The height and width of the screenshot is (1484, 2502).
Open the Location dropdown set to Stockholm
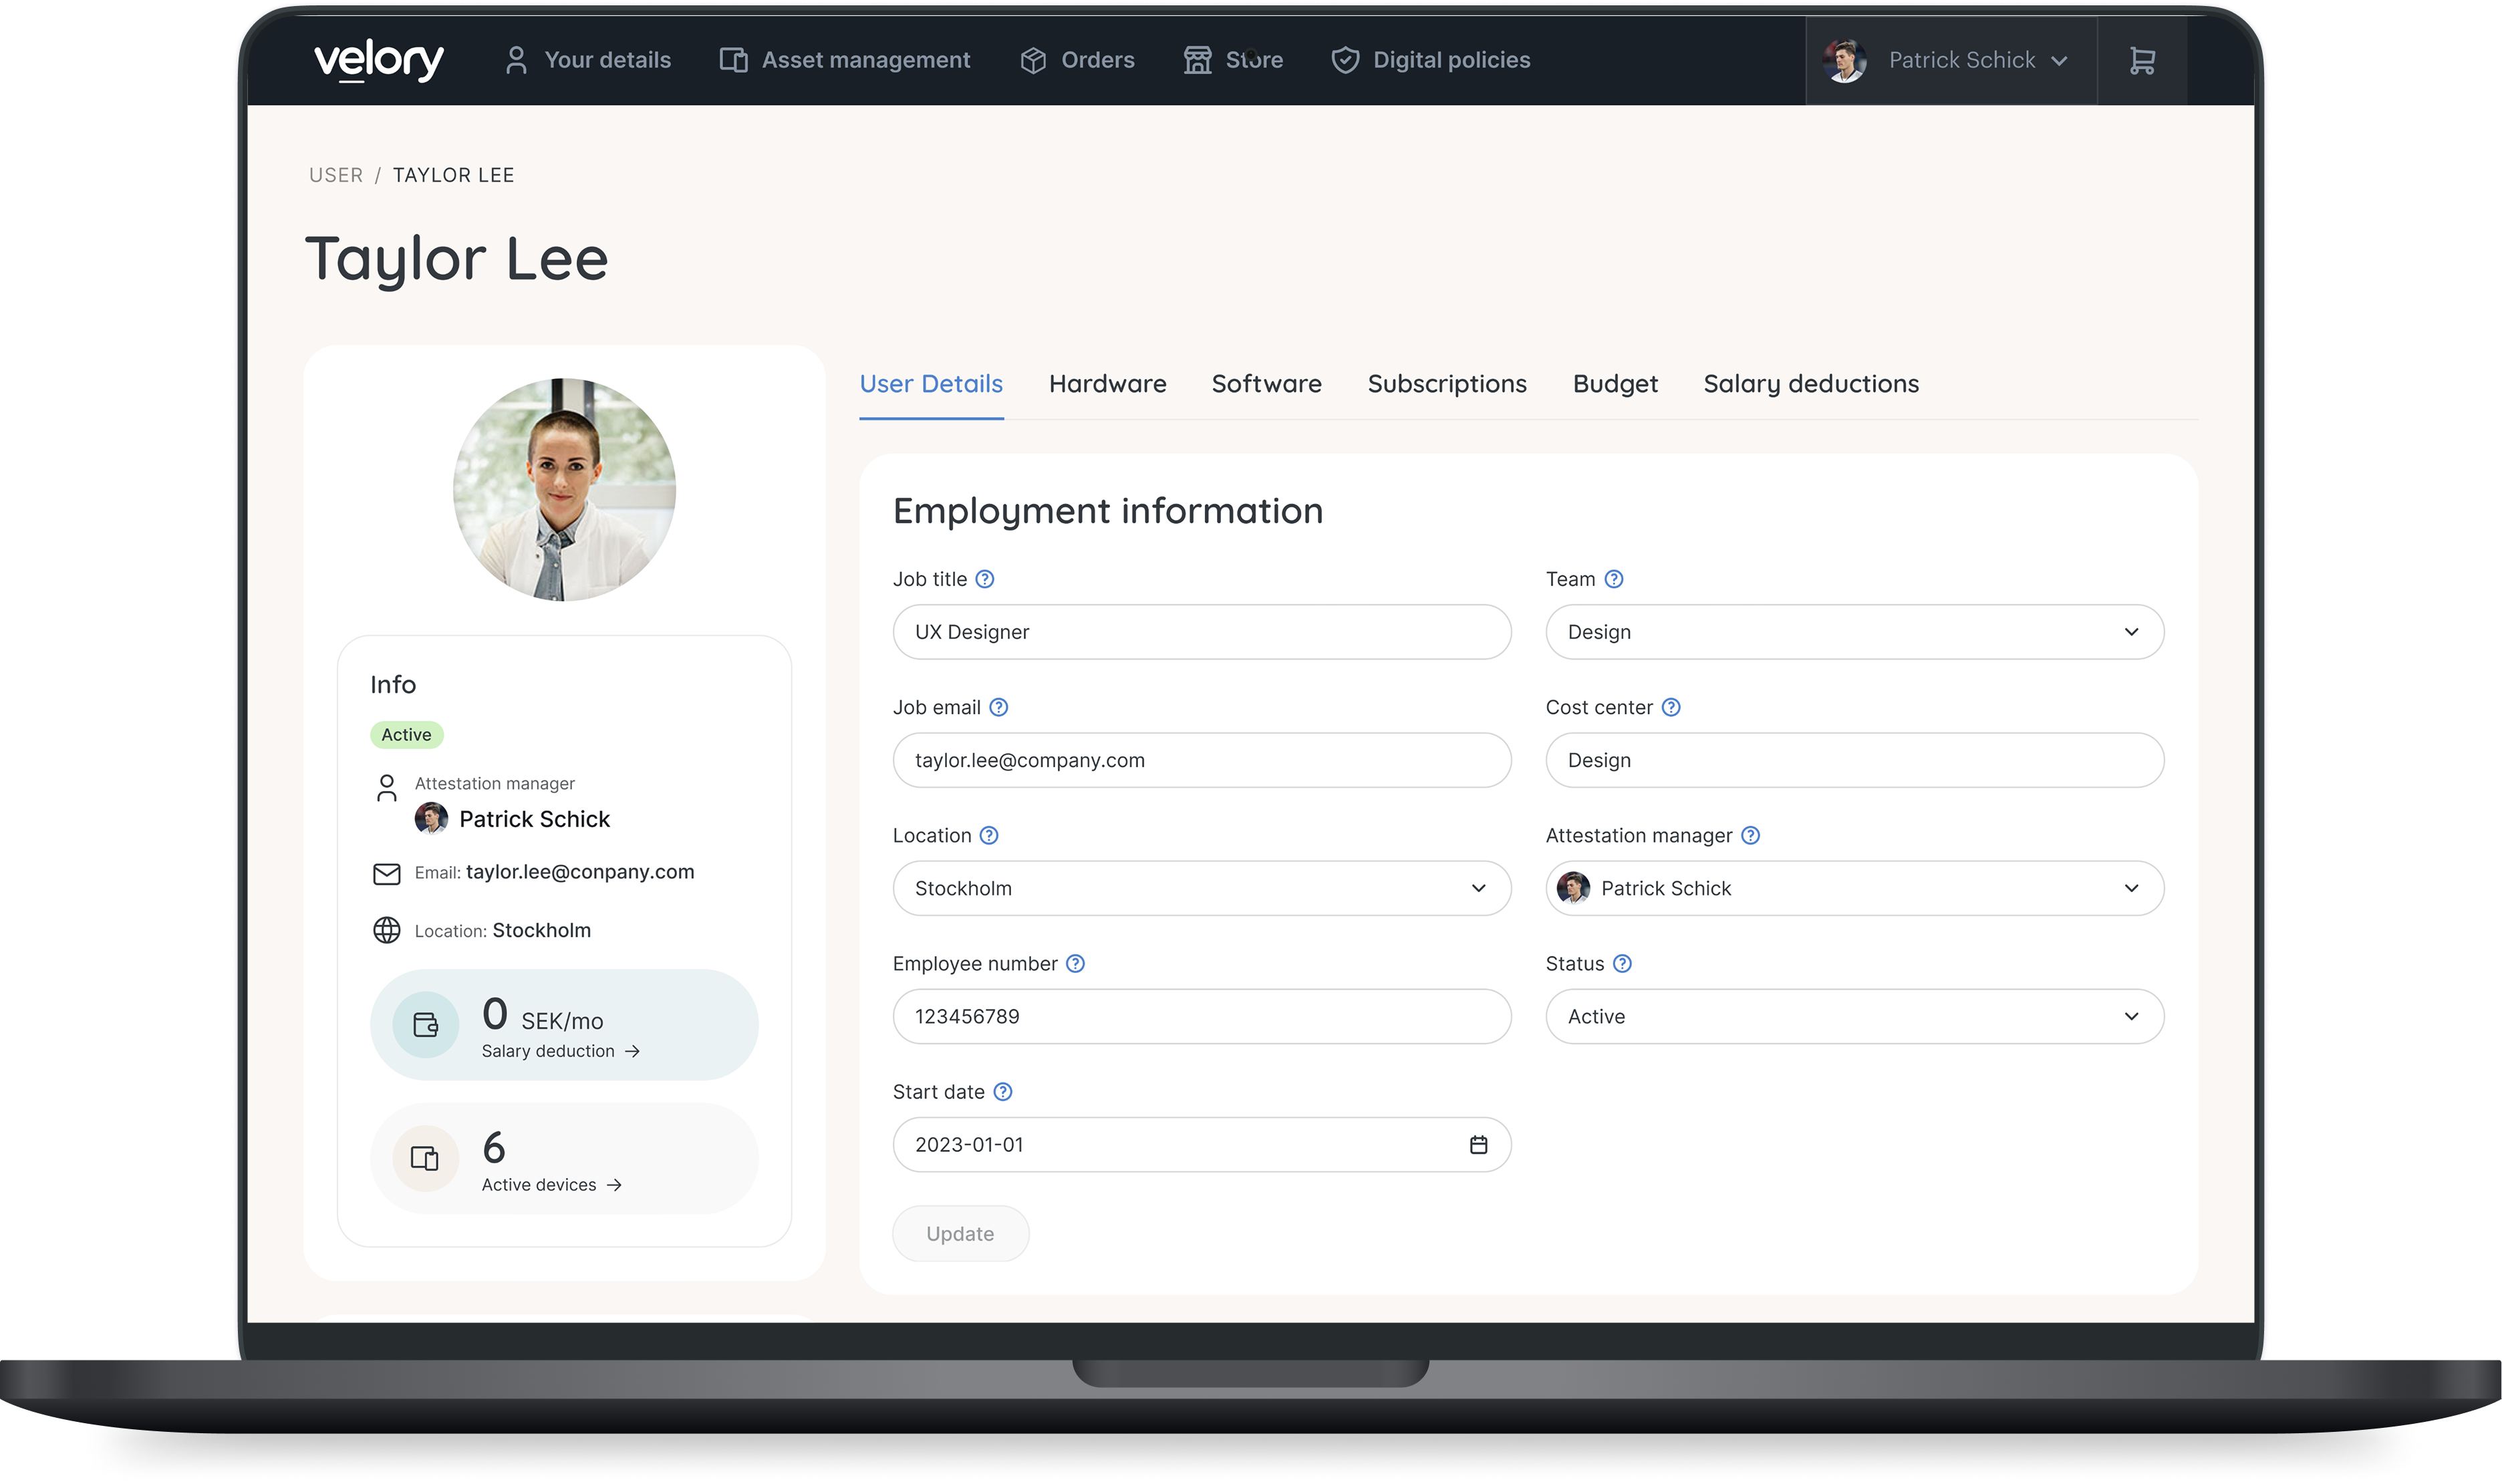pyautogui.click(x=1201, y=888)
